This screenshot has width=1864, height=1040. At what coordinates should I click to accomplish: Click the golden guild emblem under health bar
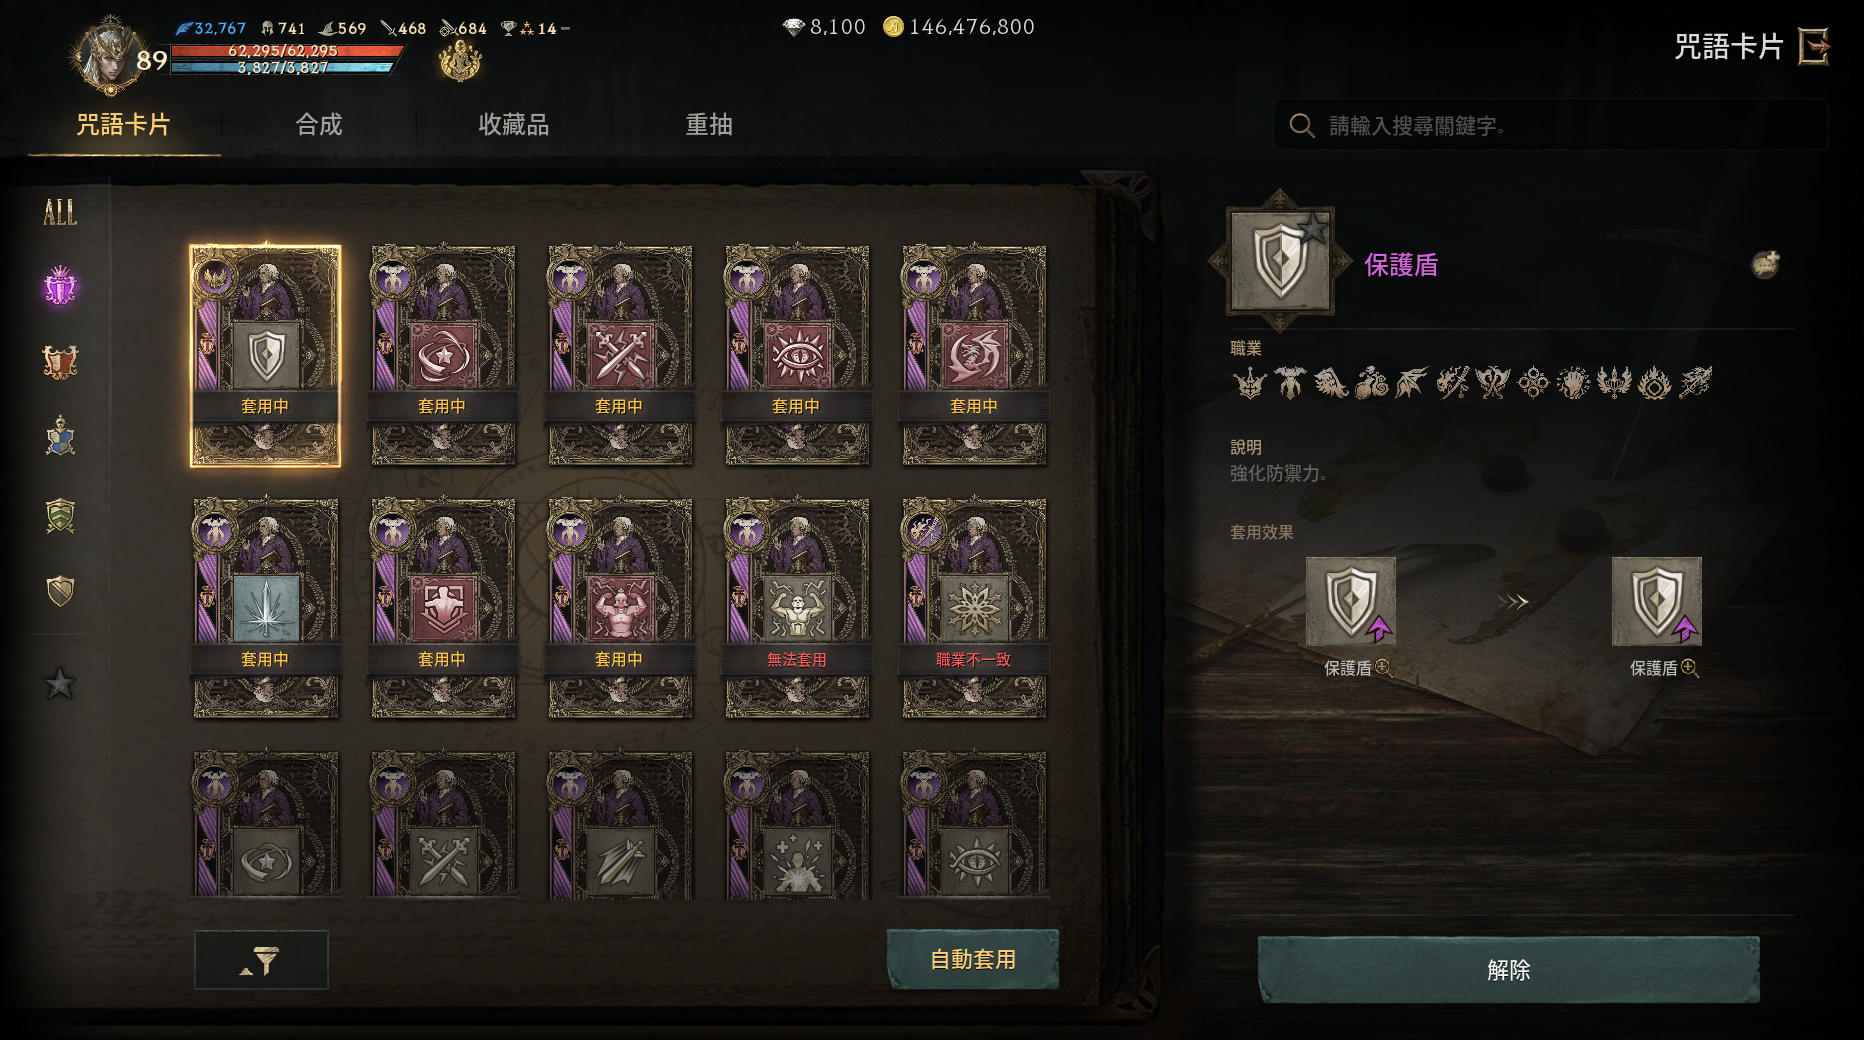(x=460, y=62)
